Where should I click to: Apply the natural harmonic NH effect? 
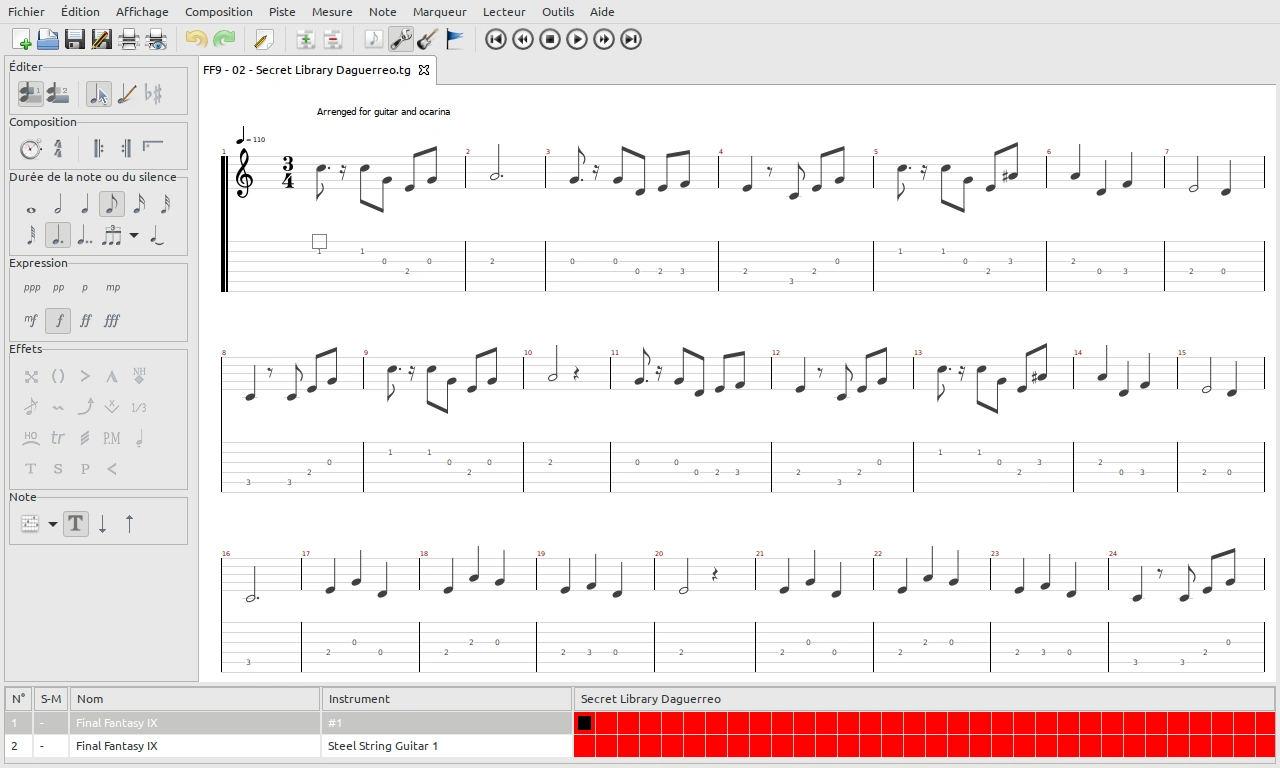pos(139,376)
